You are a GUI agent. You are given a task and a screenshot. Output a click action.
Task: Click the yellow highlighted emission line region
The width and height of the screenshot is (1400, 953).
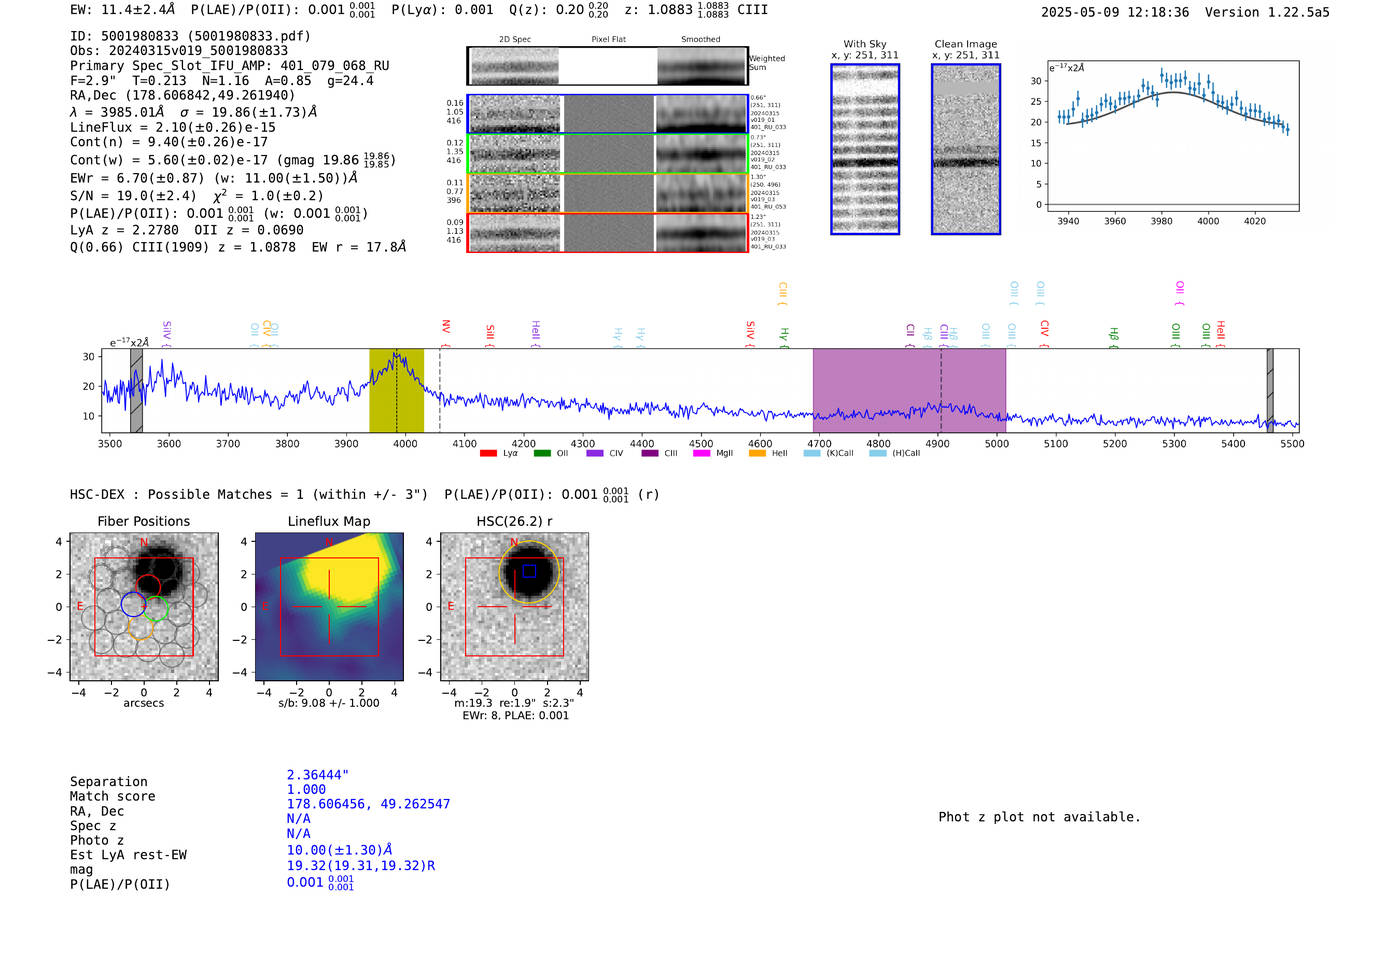(x=396, y=390)
